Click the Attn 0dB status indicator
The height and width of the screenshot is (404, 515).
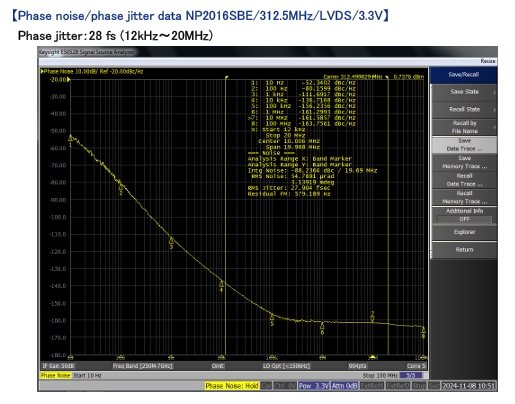pyautogui.click(x=345, y=386)
